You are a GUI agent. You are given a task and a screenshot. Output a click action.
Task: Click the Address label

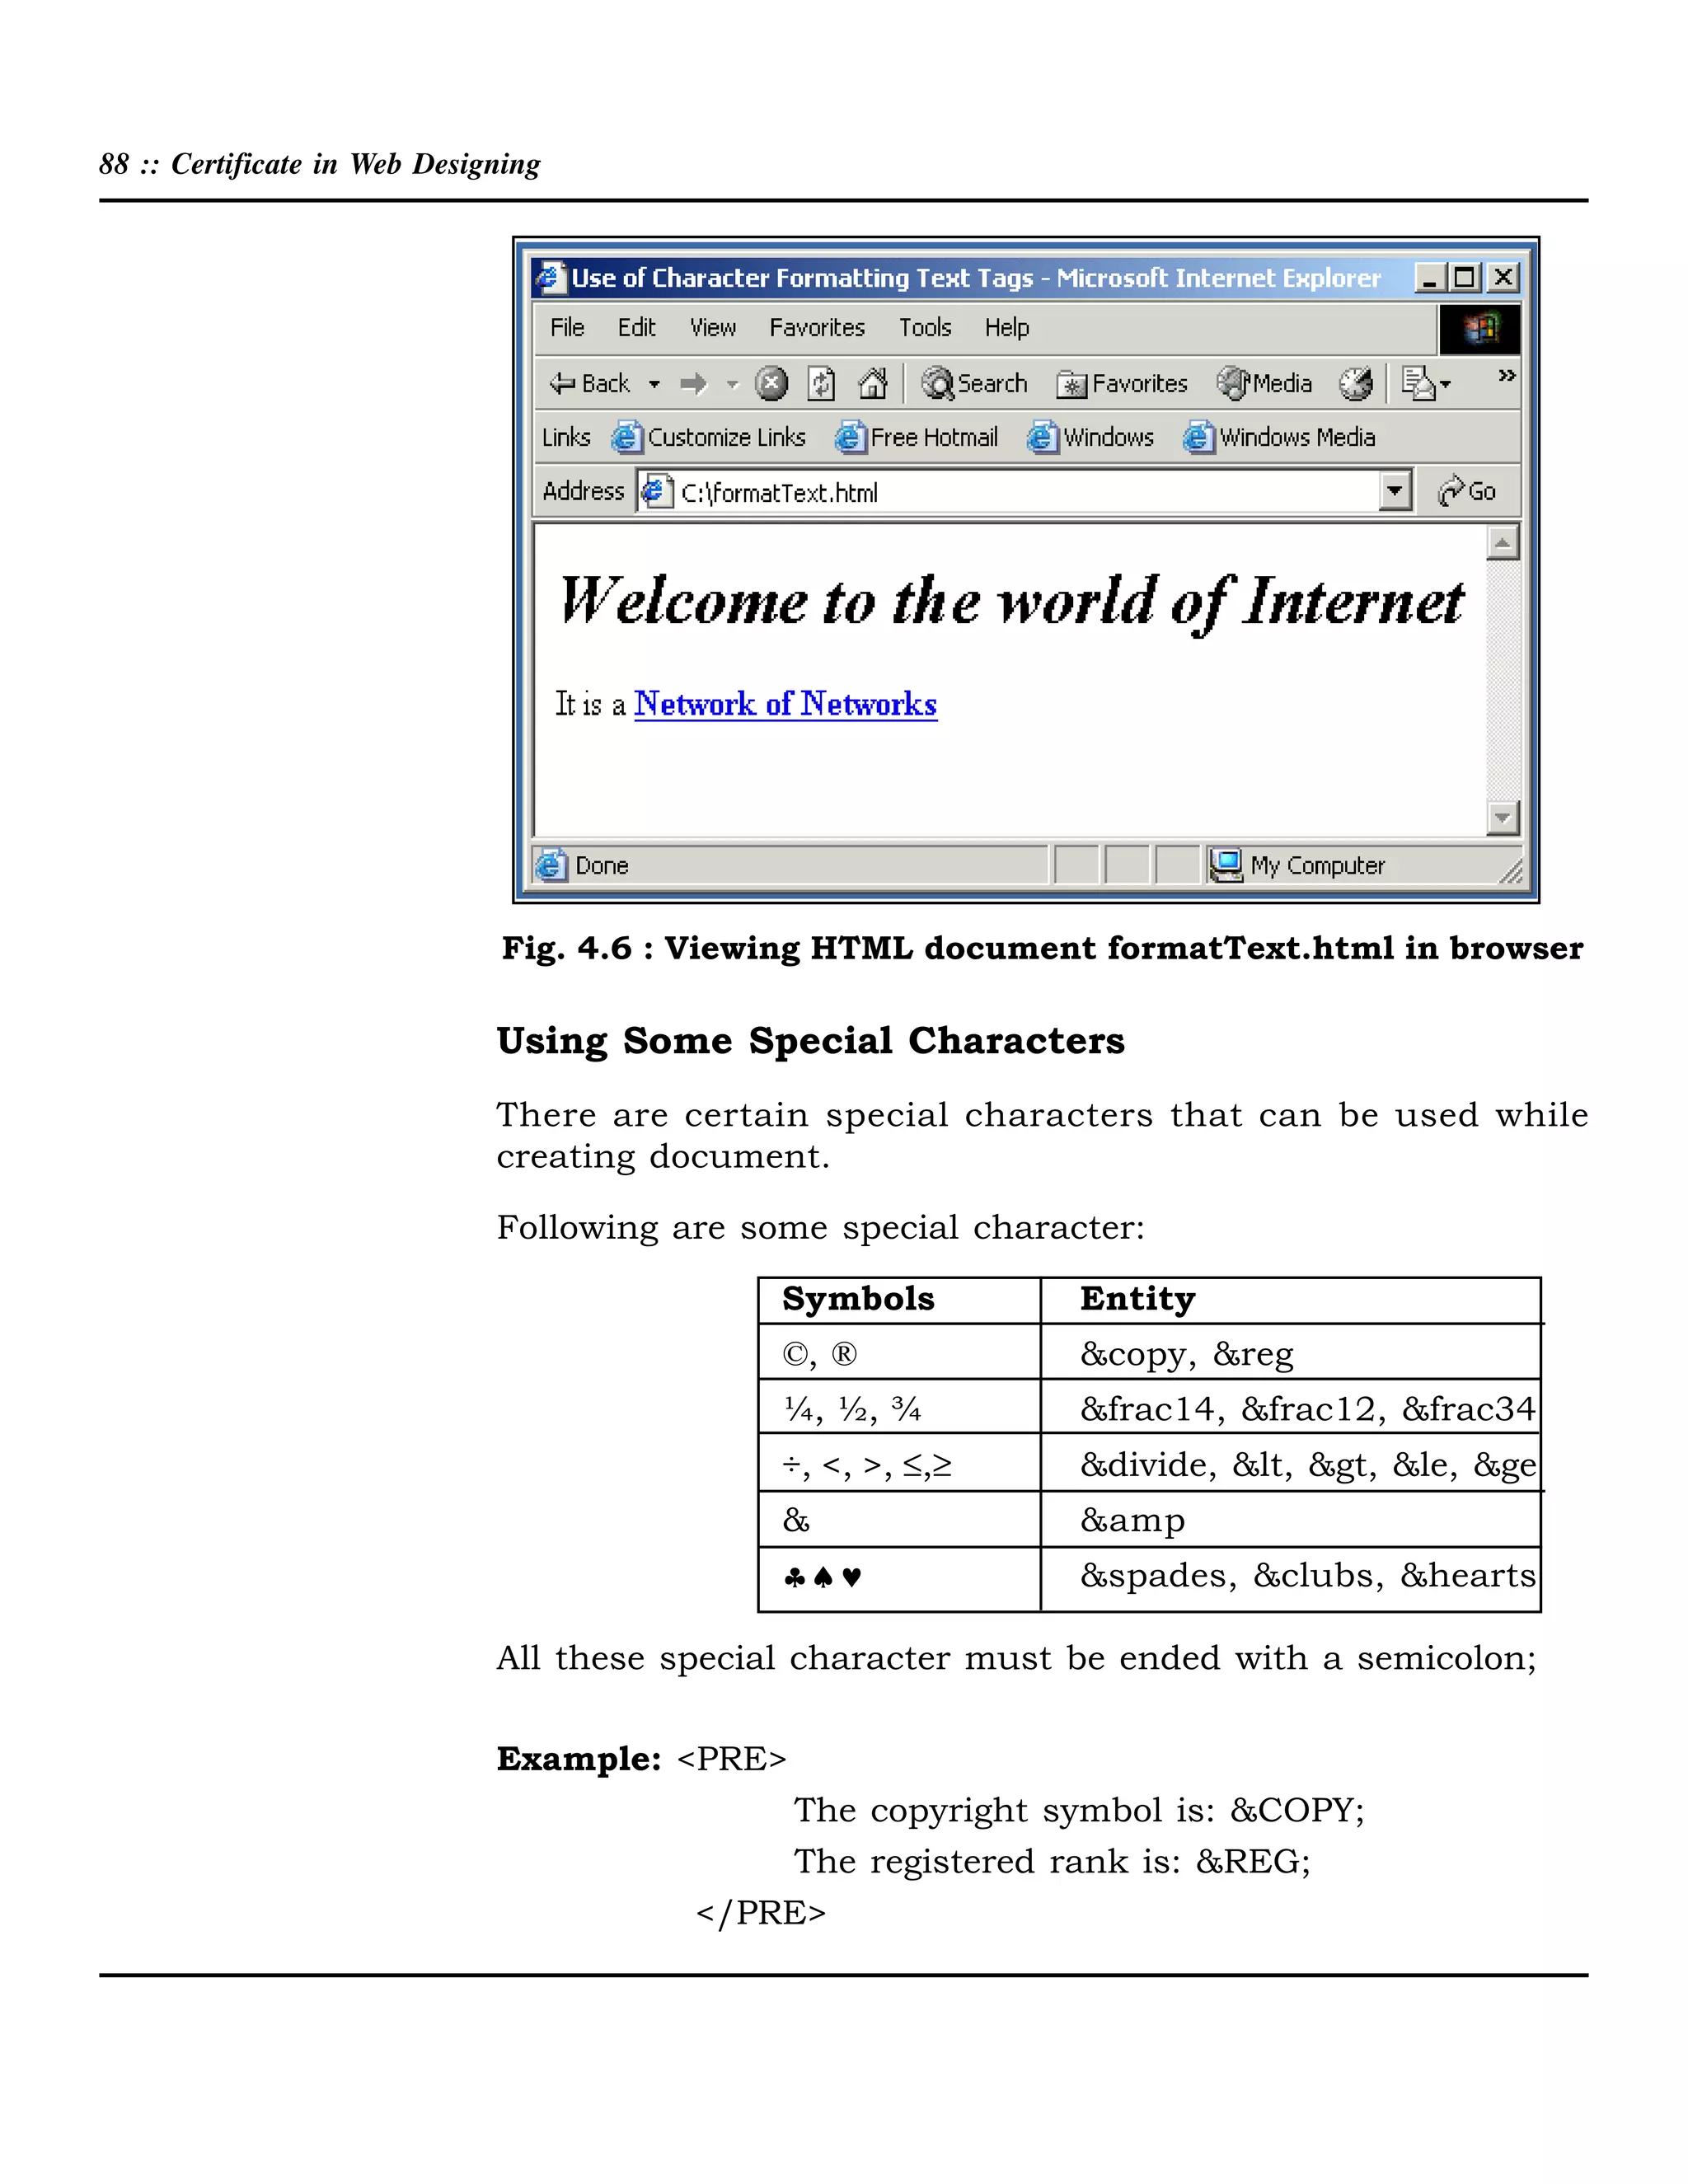click(x=583, y=491)
